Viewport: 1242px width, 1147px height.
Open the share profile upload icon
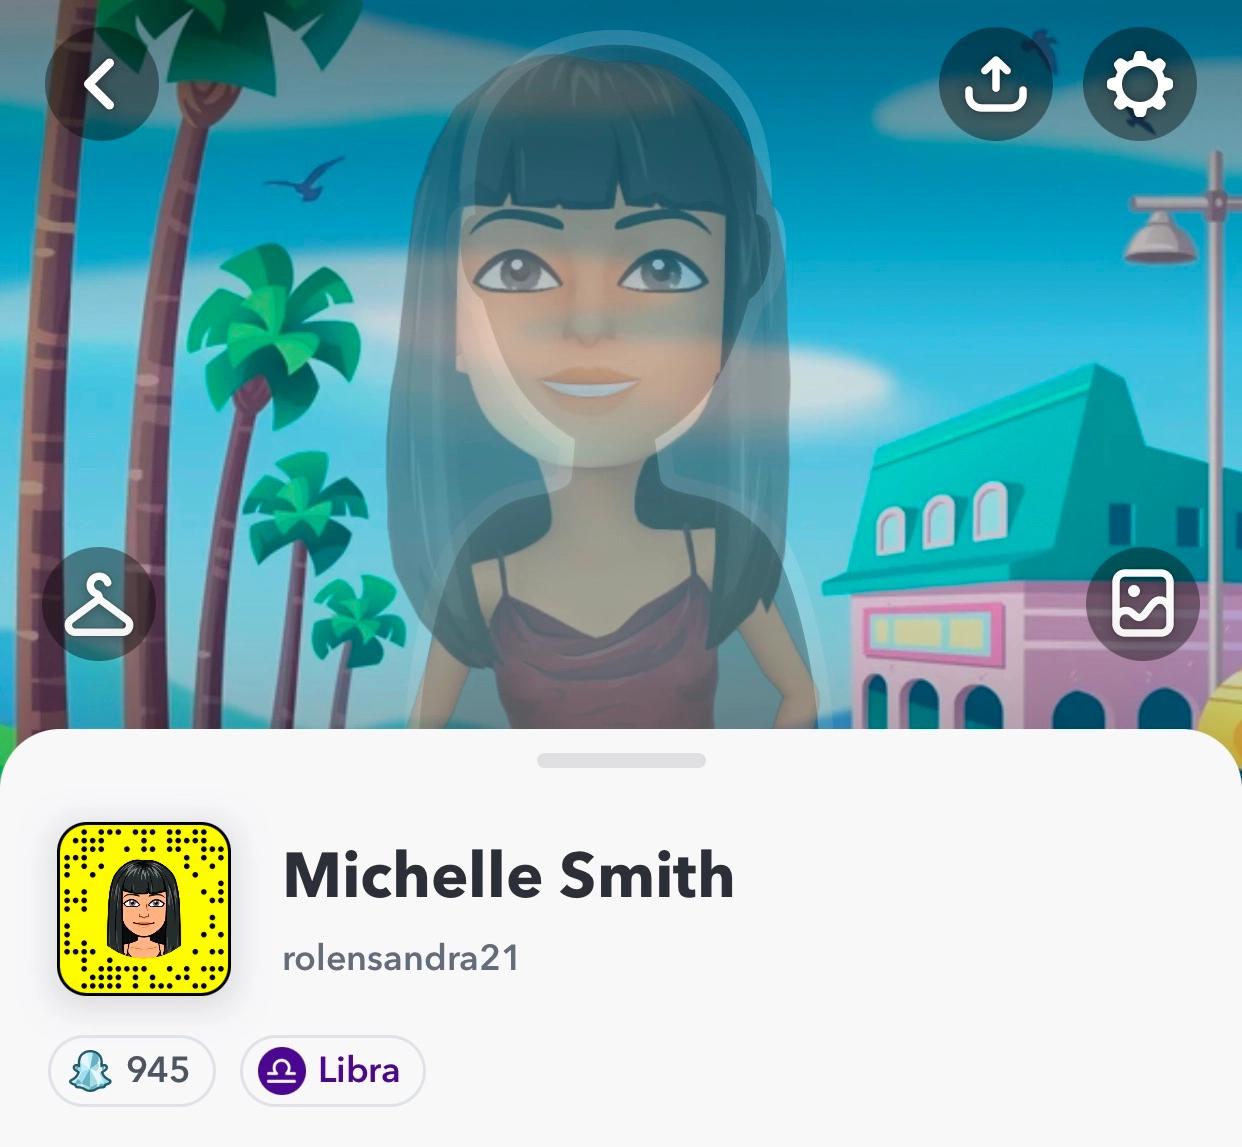pyautogui.click(x=995, y=84)
